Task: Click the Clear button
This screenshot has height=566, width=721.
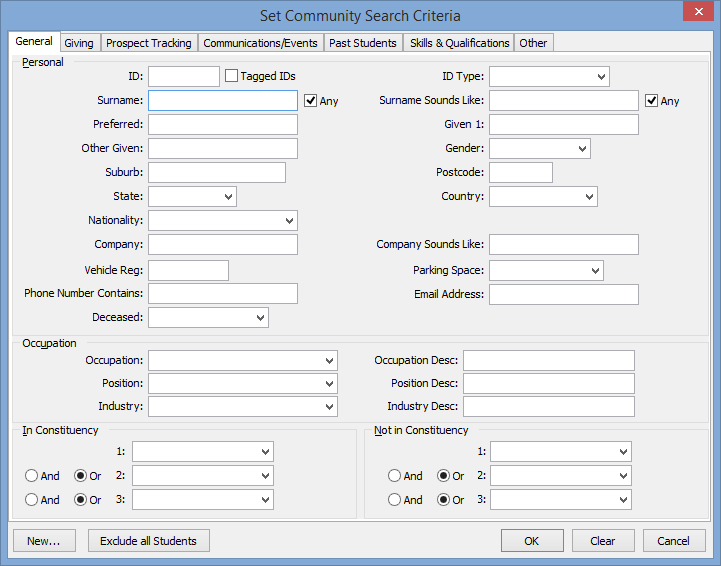Action: 603,541
